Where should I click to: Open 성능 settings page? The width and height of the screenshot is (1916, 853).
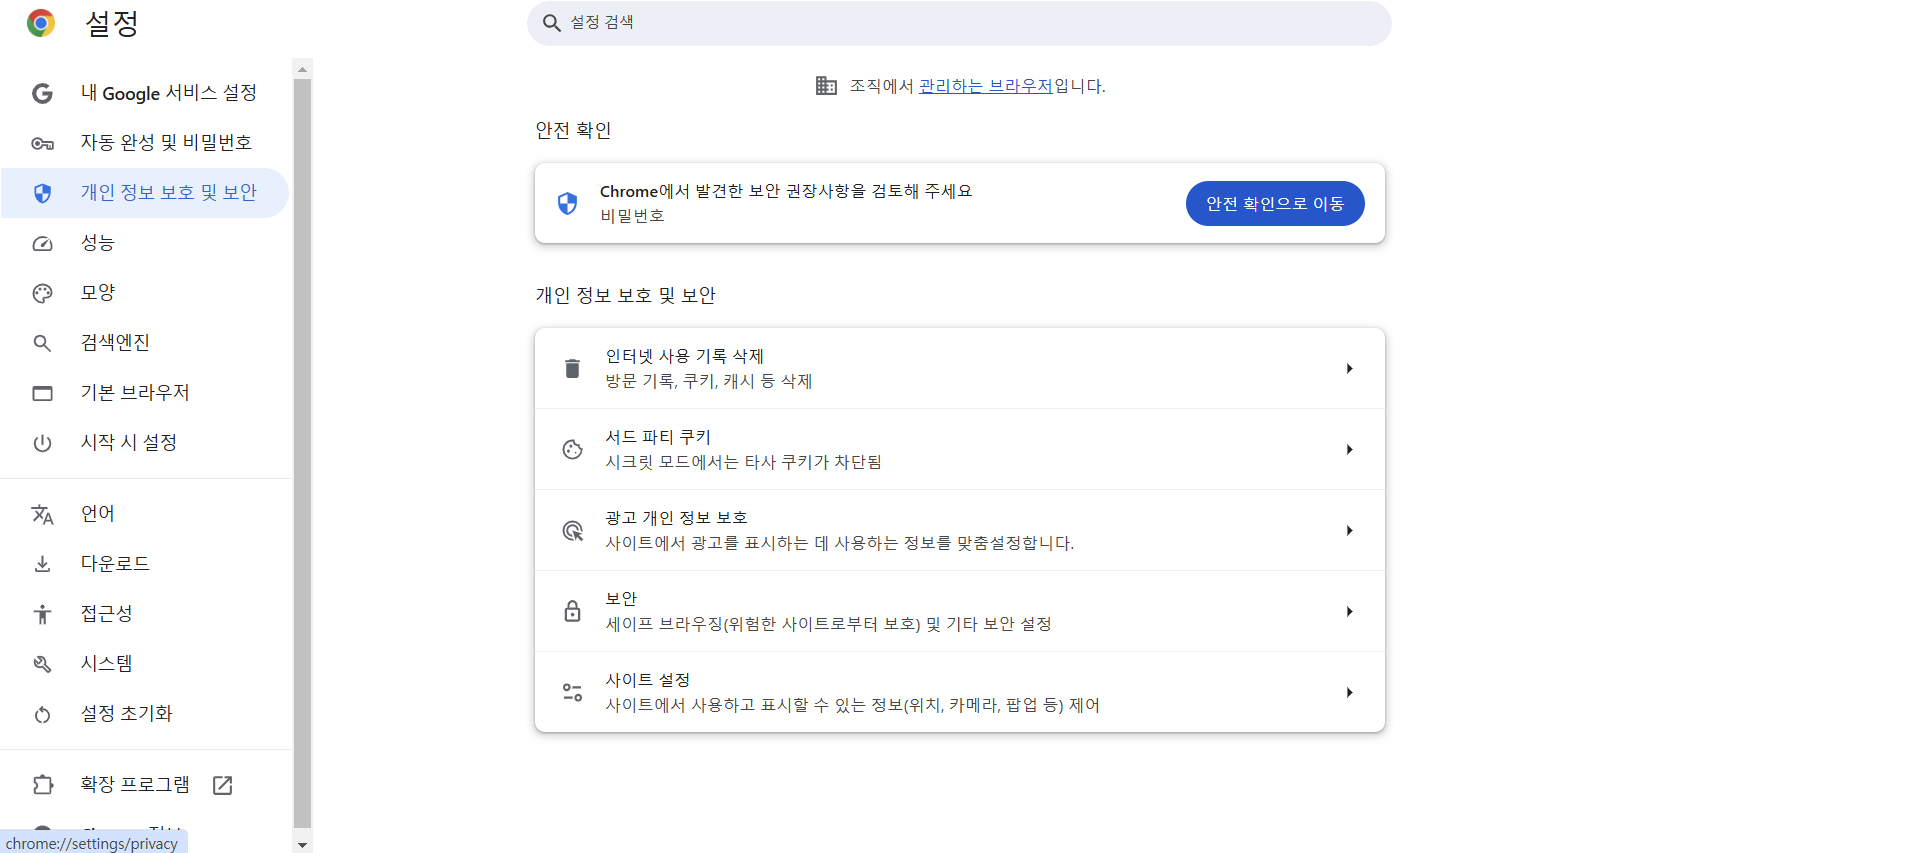click(145, 243)
